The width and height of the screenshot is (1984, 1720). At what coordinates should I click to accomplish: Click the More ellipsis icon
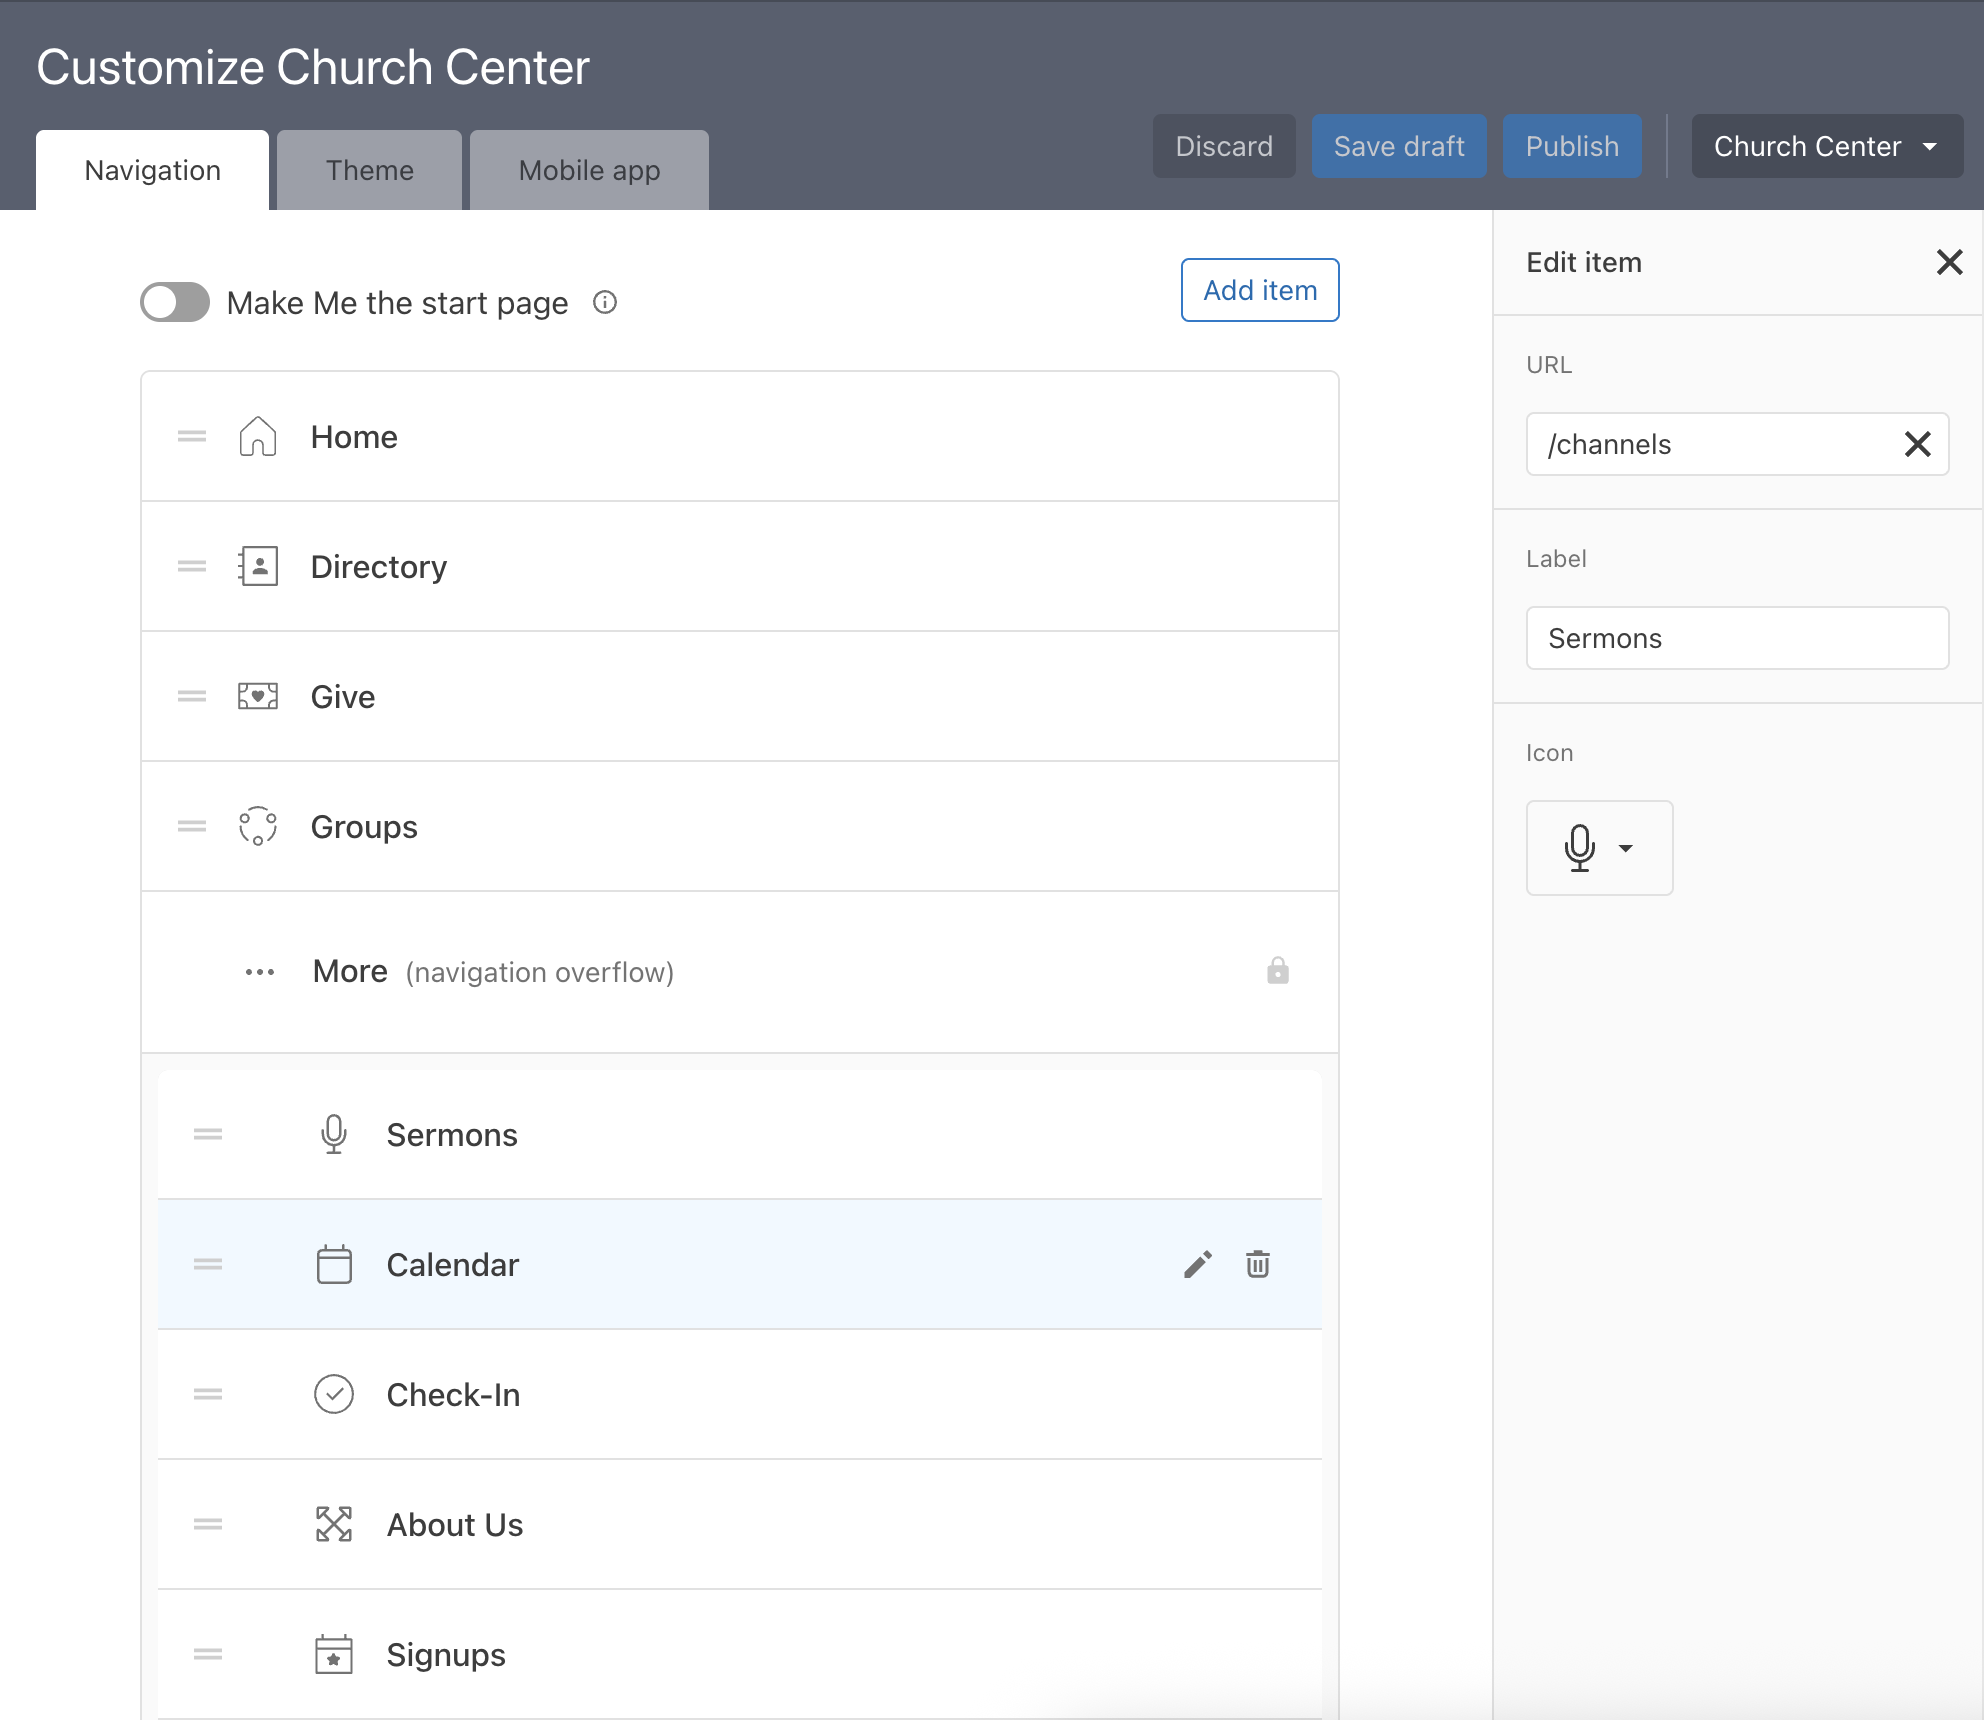click(x=260, y=972)
